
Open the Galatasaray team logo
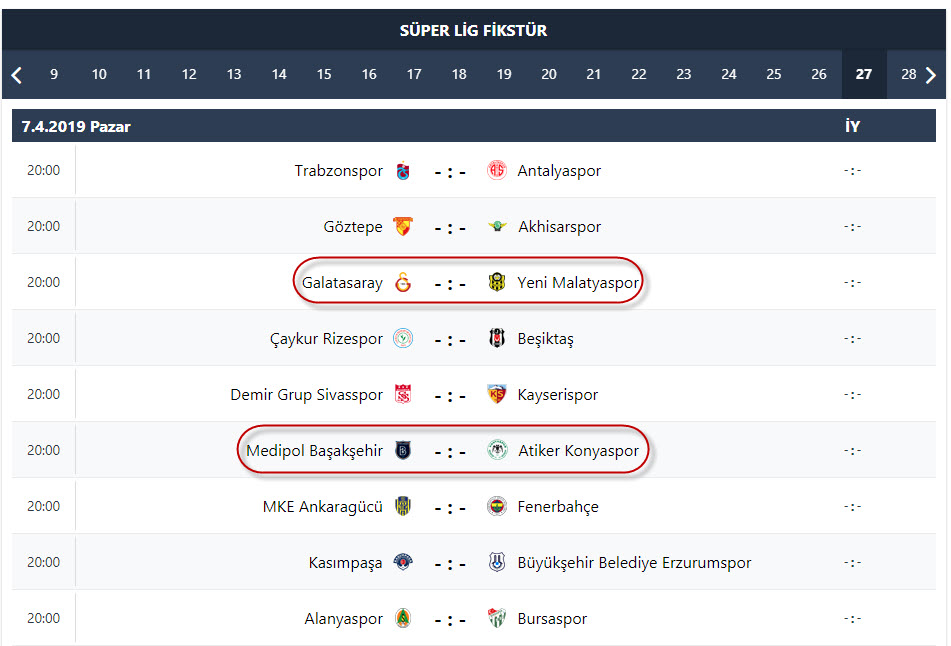(x=403, y=283)
